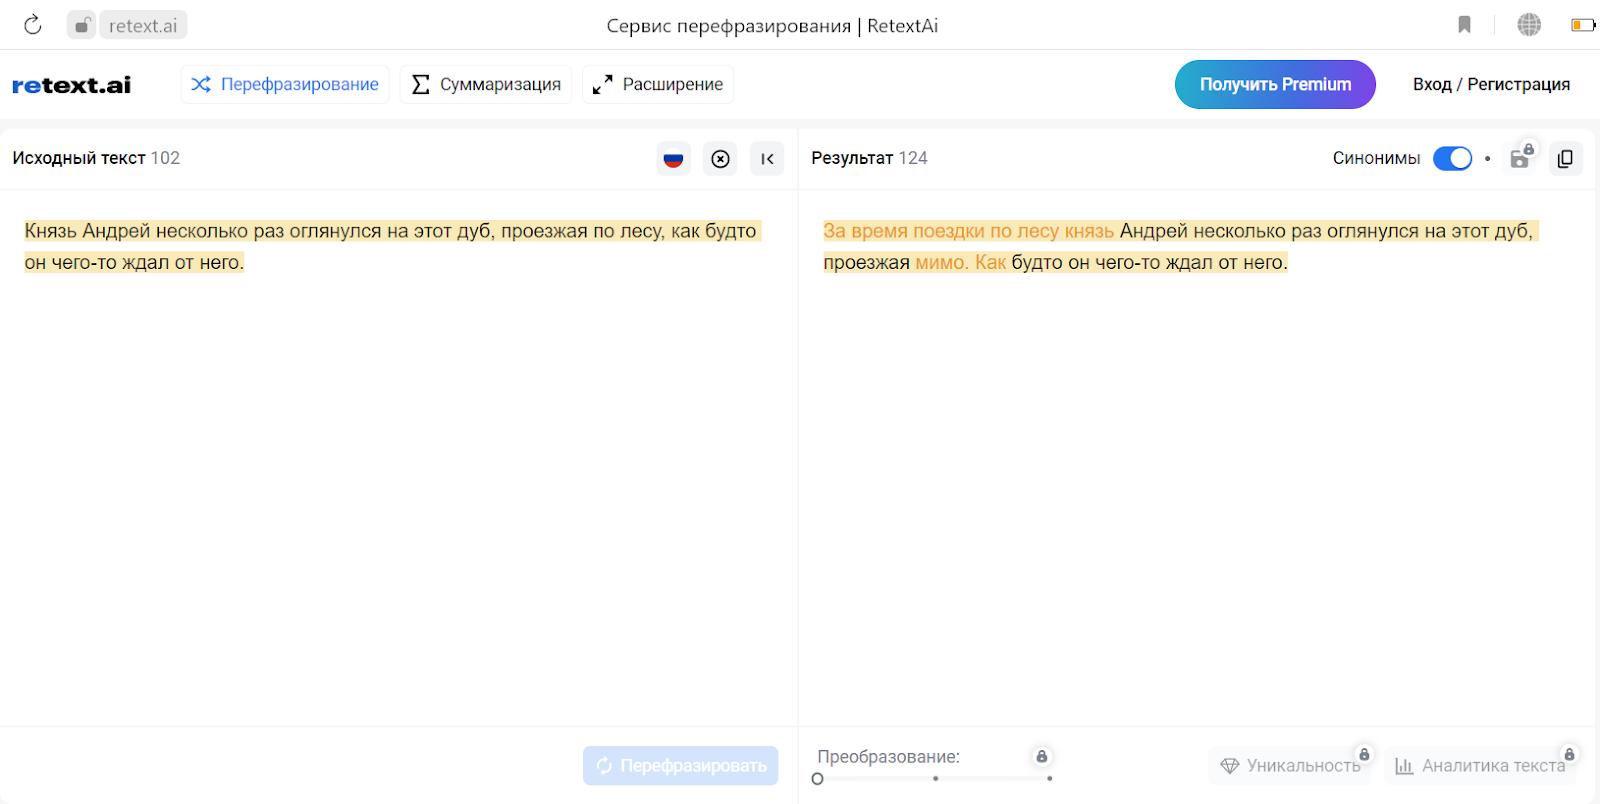Open the retext.ai logo home link
The width and height of the screenshot is (1600, 804).
point(71,85)
